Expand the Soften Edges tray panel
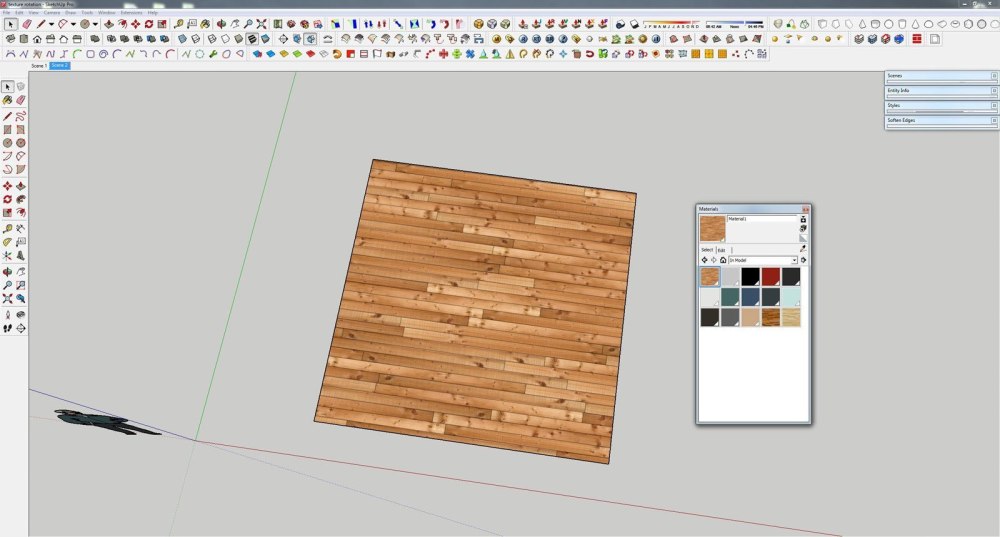This screenshot has height=537, width=1000. (x=941, y=120)
